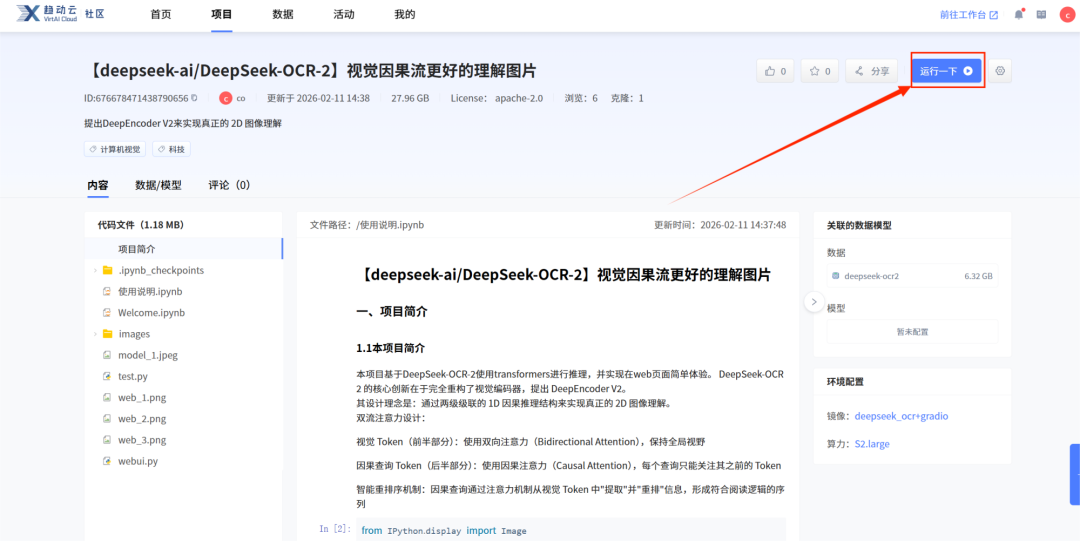
Task: Go to 首页 in top navigation
Action: [160, 14]
